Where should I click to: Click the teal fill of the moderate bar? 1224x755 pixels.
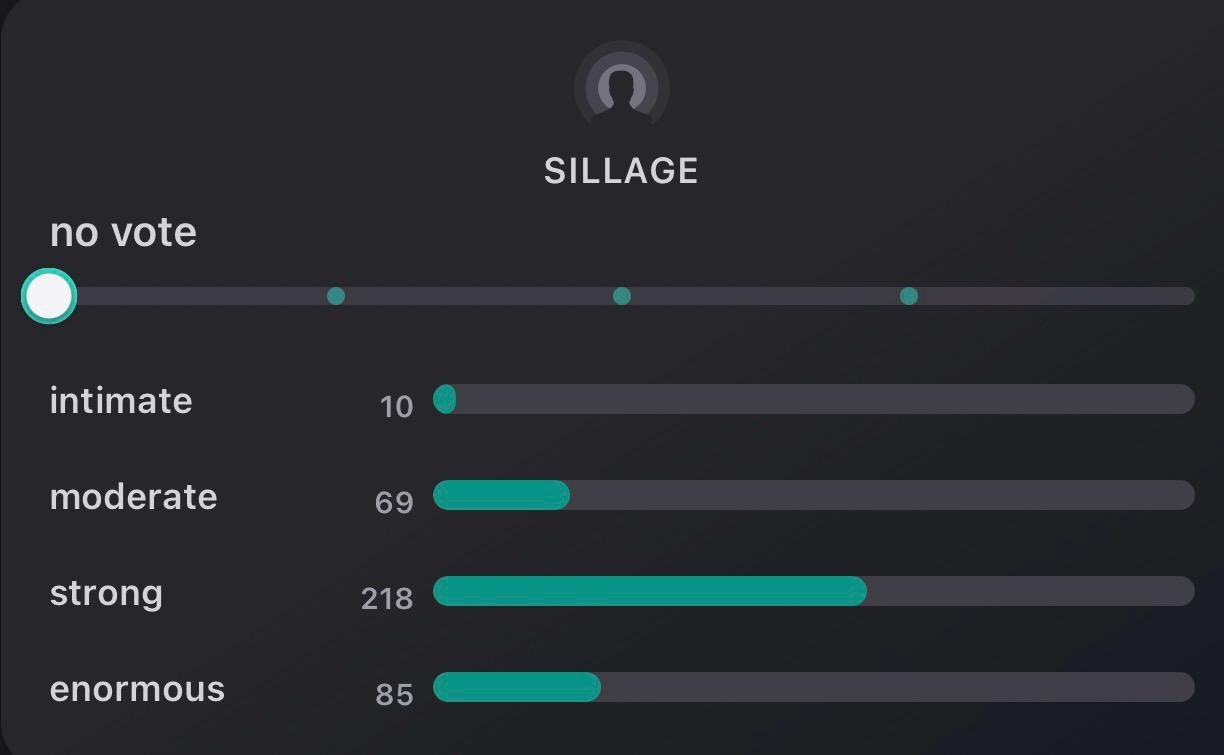(x=501, y=495)
